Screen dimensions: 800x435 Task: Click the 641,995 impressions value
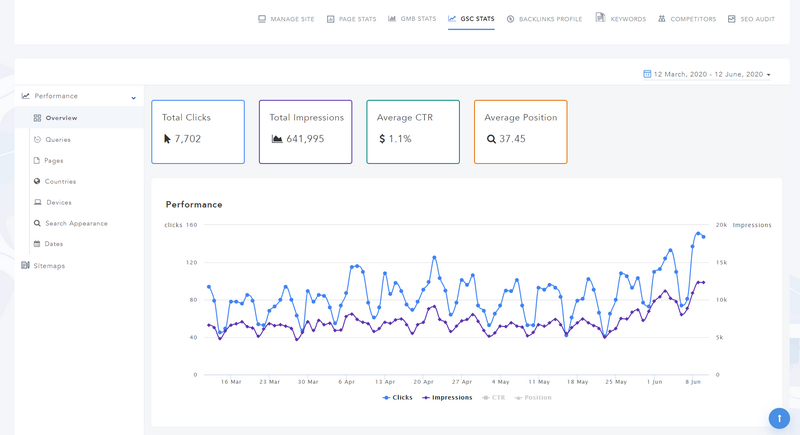pos(305,139)
